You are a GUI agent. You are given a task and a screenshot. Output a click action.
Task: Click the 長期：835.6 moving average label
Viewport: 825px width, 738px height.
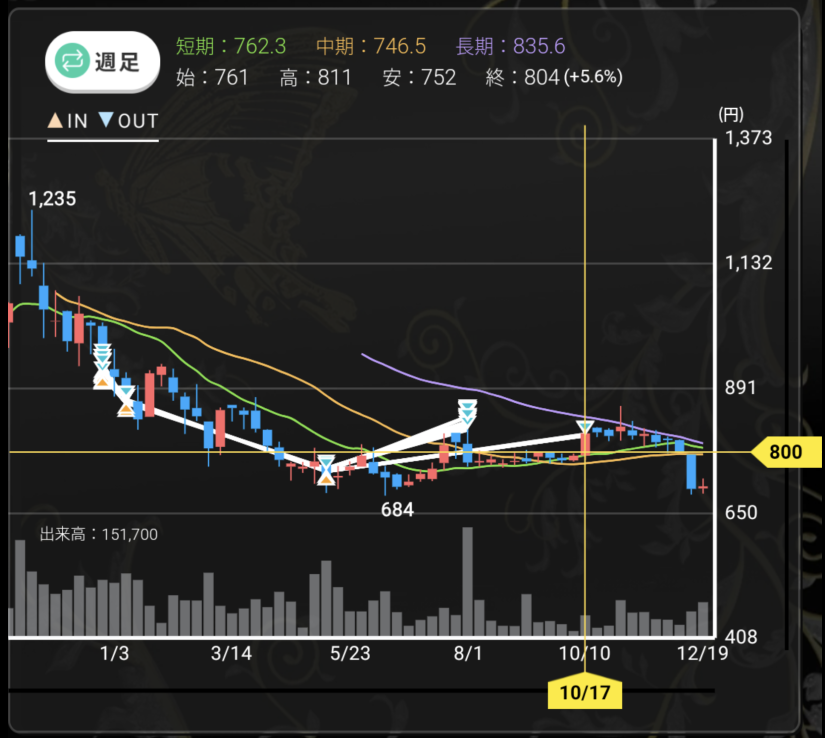pos(510,46)
